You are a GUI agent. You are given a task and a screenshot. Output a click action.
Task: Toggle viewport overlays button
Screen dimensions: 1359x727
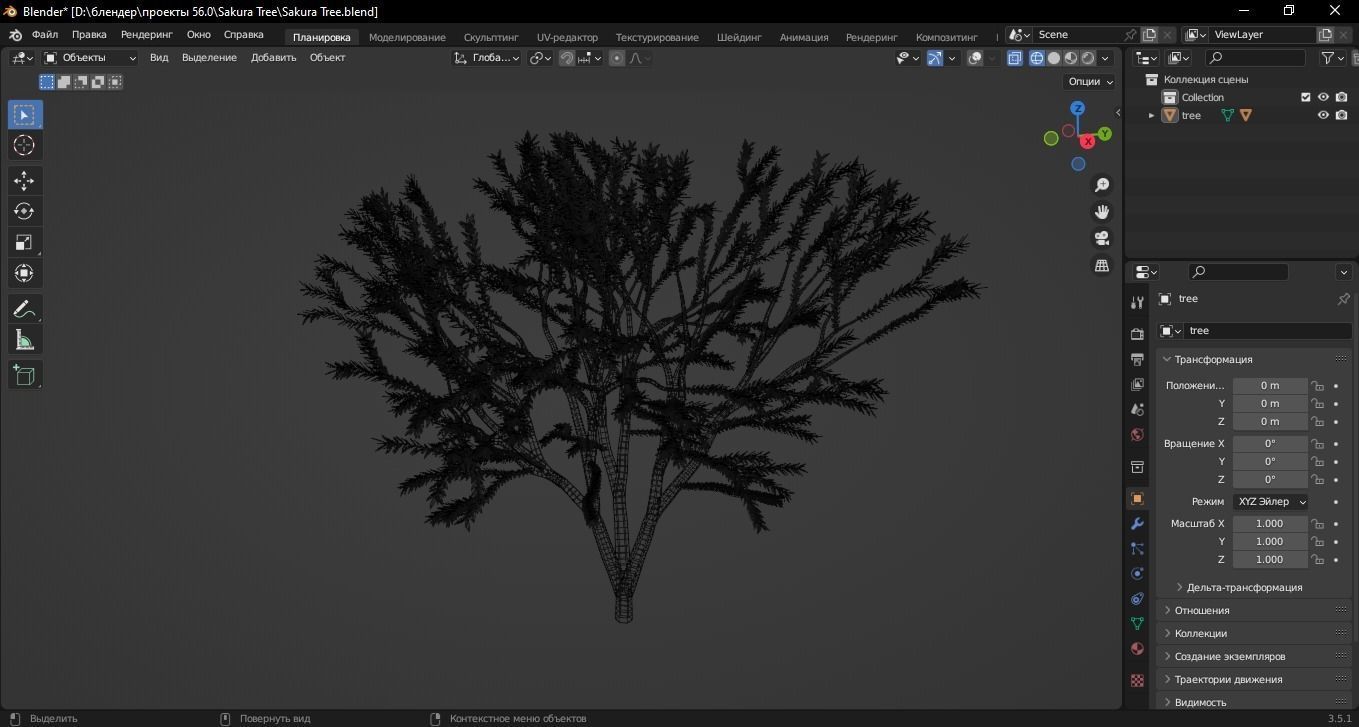pyautogui.click(x=975, y=58)
